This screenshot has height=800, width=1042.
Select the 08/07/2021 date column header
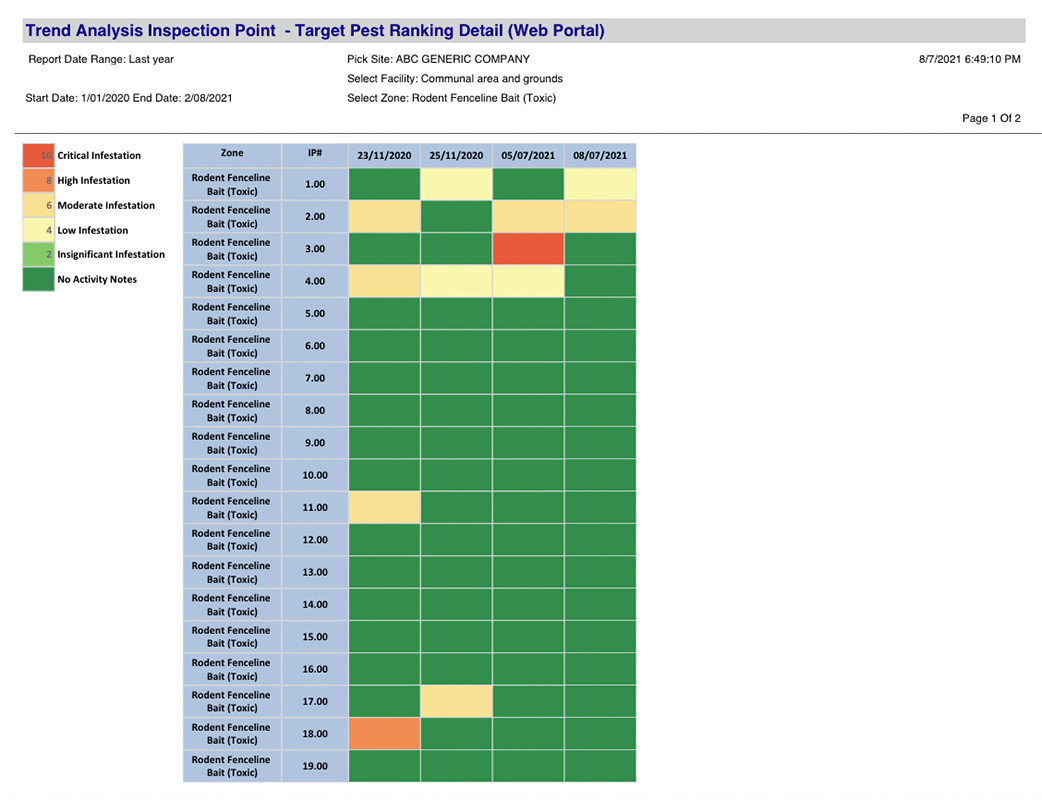(x=600, y=156)
